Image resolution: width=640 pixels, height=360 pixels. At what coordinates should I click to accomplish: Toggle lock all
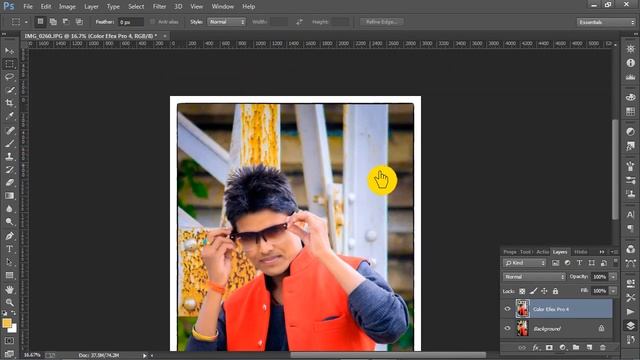point(555,291)
